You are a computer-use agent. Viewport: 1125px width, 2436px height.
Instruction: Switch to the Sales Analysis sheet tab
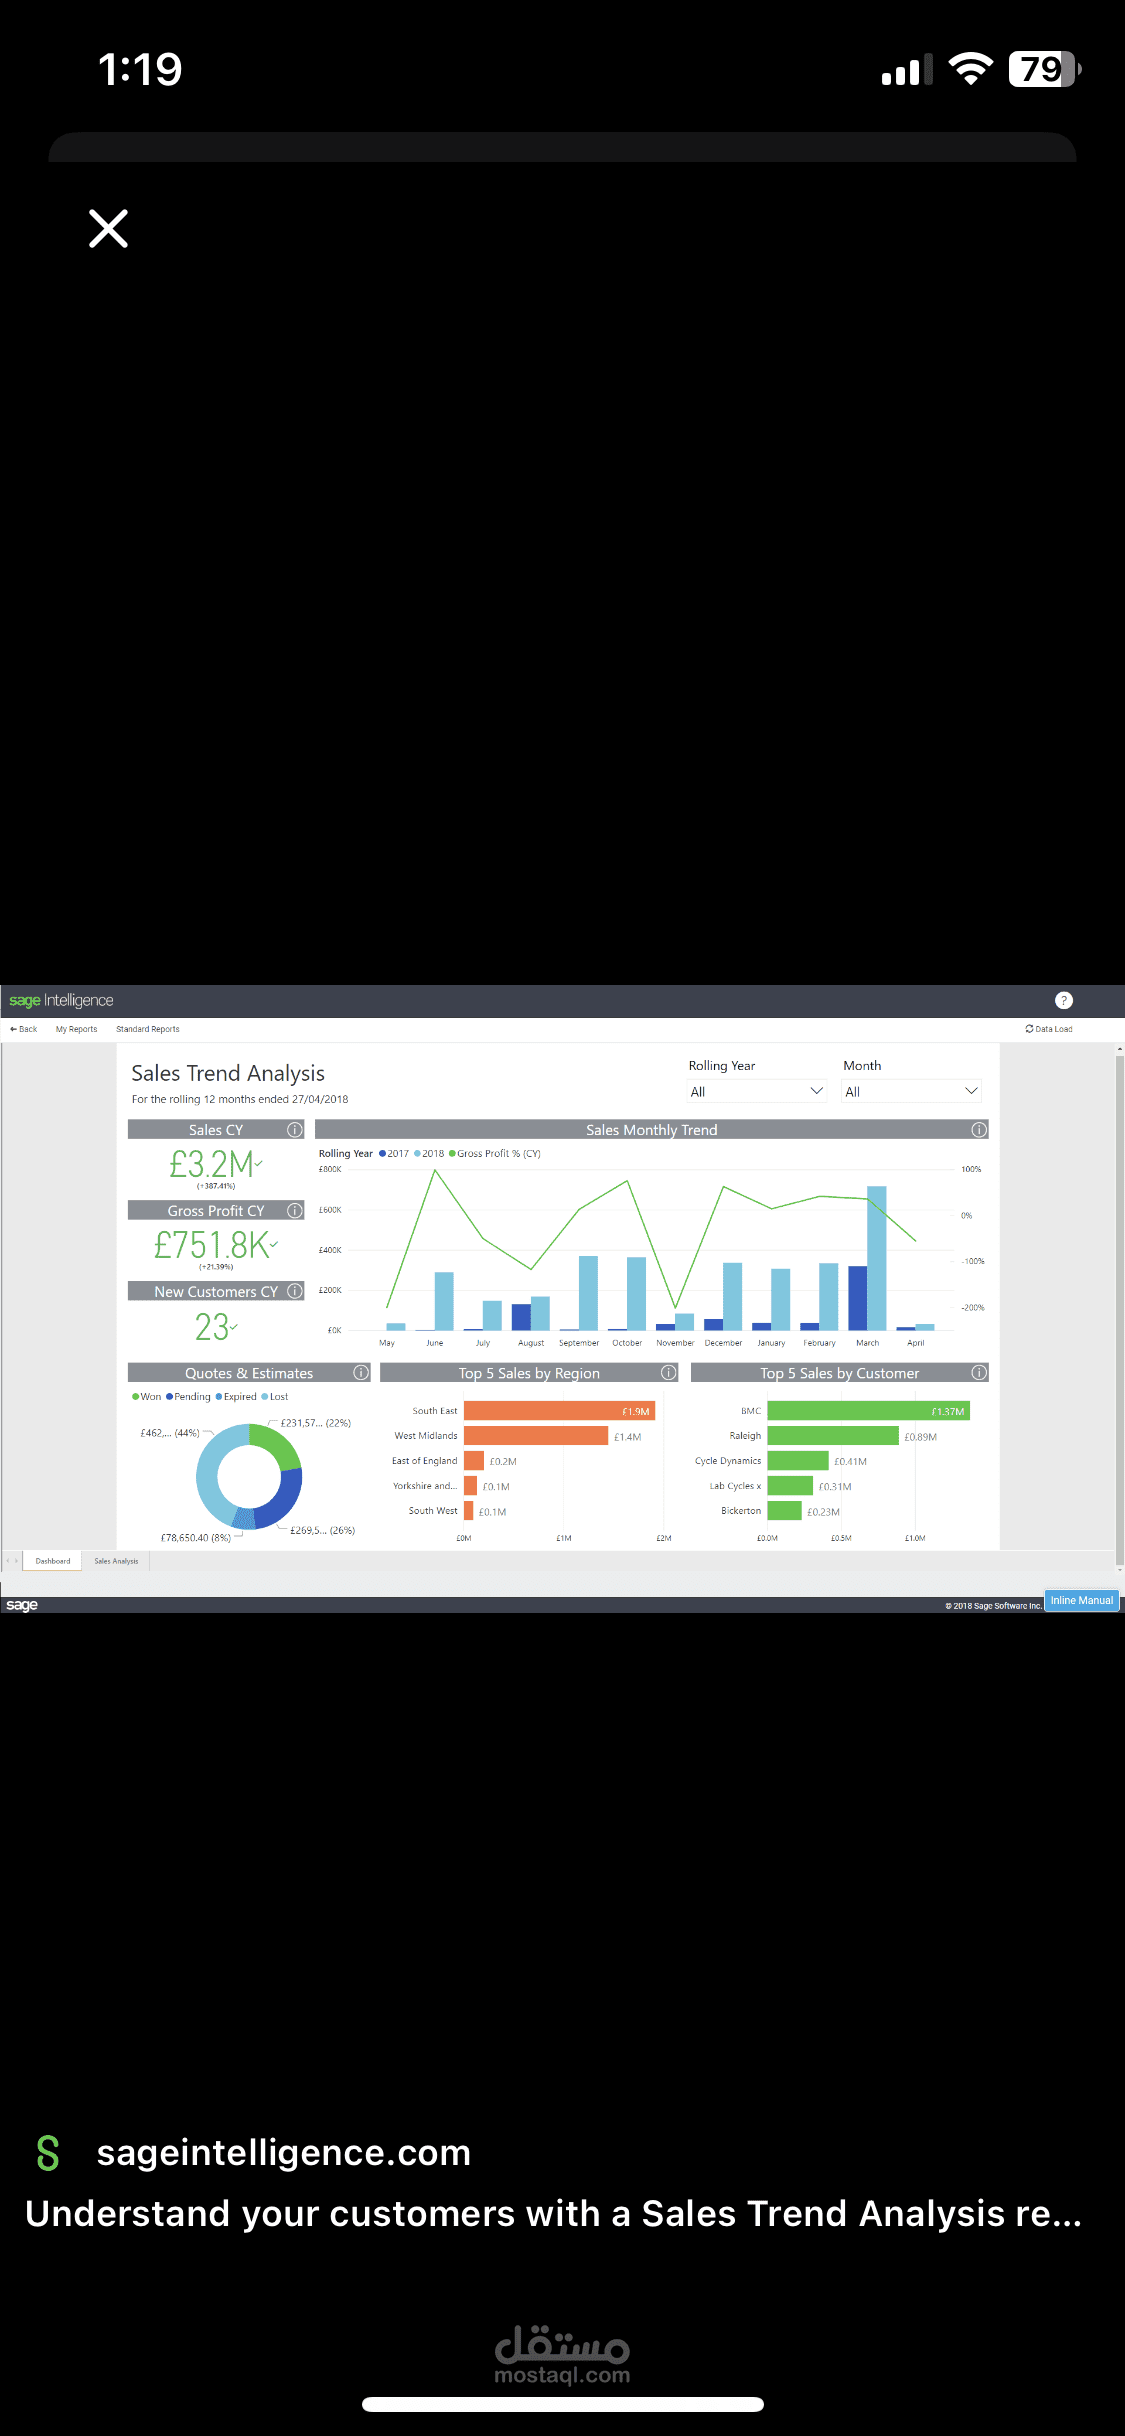click(x=116, y=1561)
